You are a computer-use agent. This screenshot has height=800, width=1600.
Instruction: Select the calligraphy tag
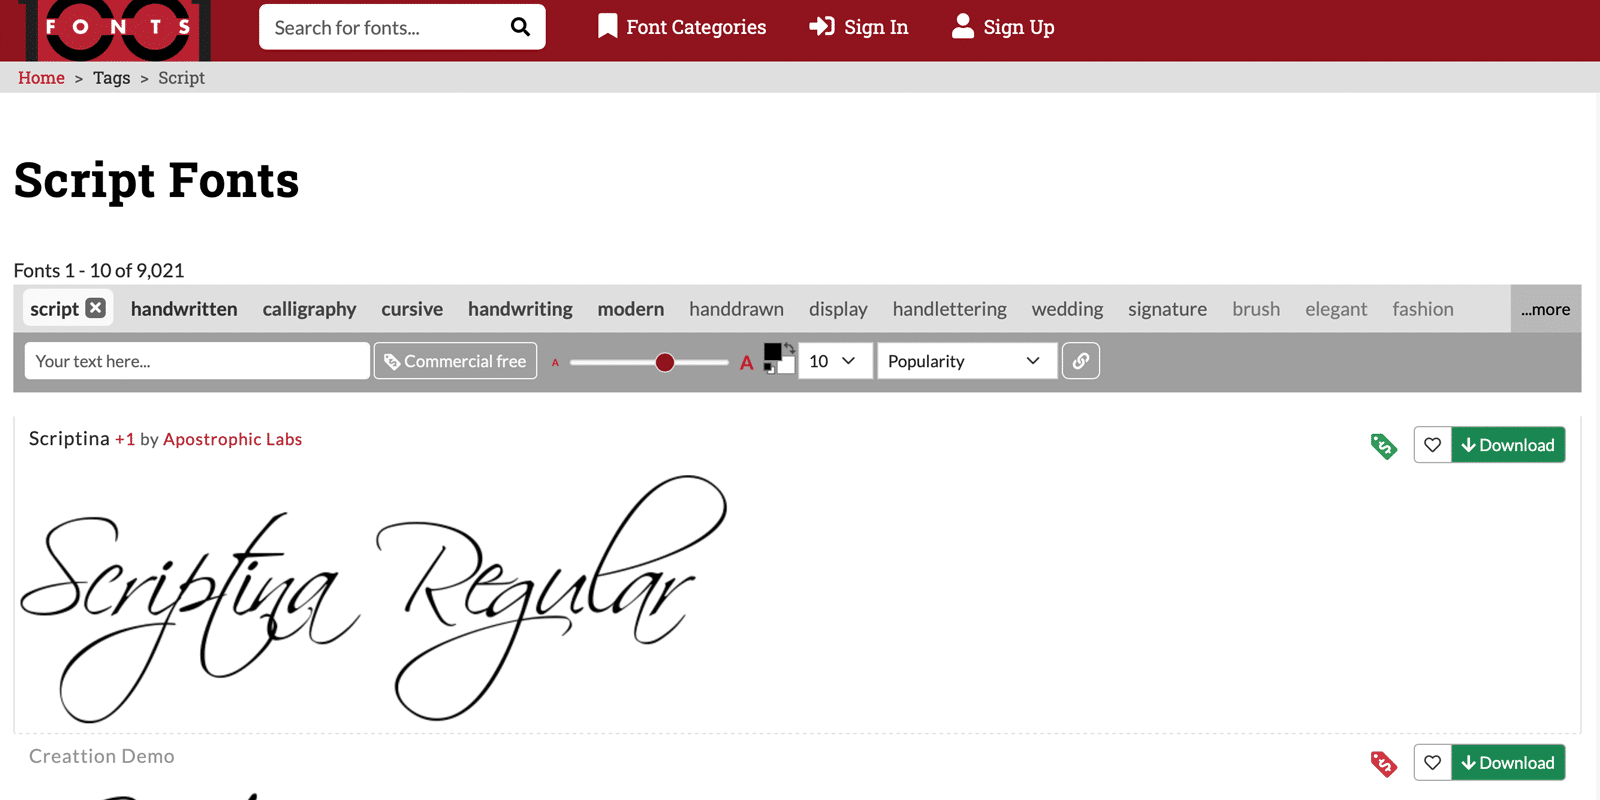pyautogui.click(x=309, y=309)
